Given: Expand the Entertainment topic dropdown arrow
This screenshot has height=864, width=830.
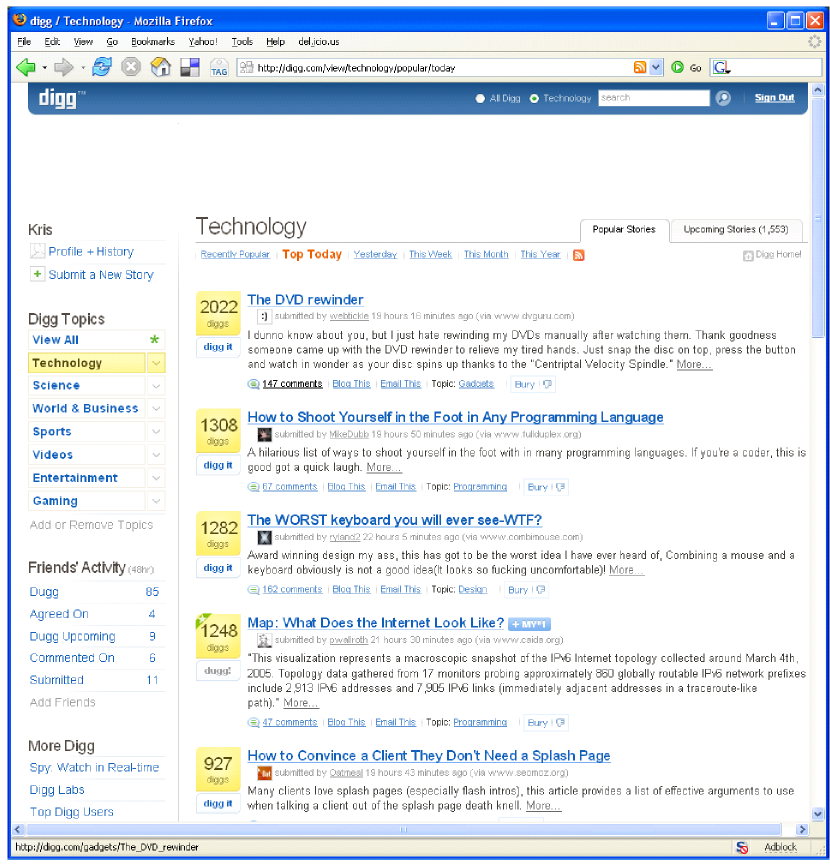Looking at the screenshot, I should click(156, 478).
